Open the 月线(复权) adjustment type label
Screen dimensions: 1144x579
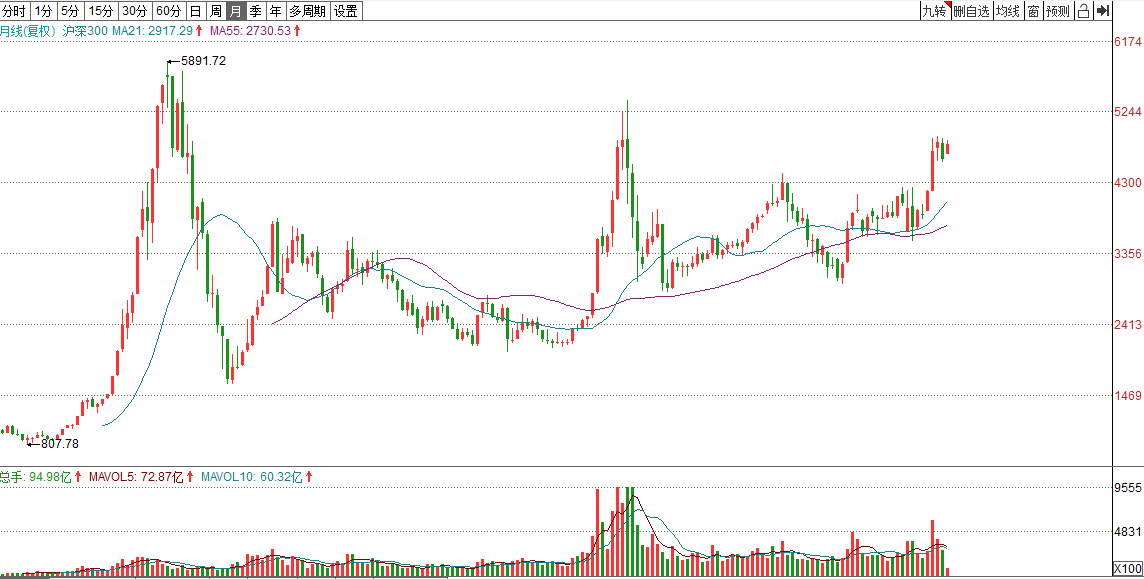(x=28, y=32)
